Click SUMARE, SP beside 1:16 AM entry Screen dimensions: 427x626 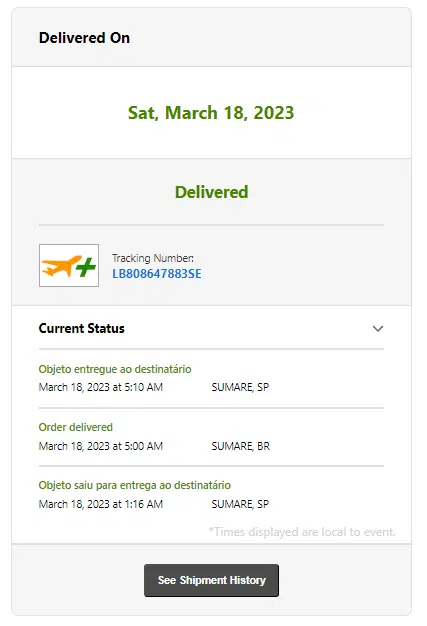(x=240, y=504)
